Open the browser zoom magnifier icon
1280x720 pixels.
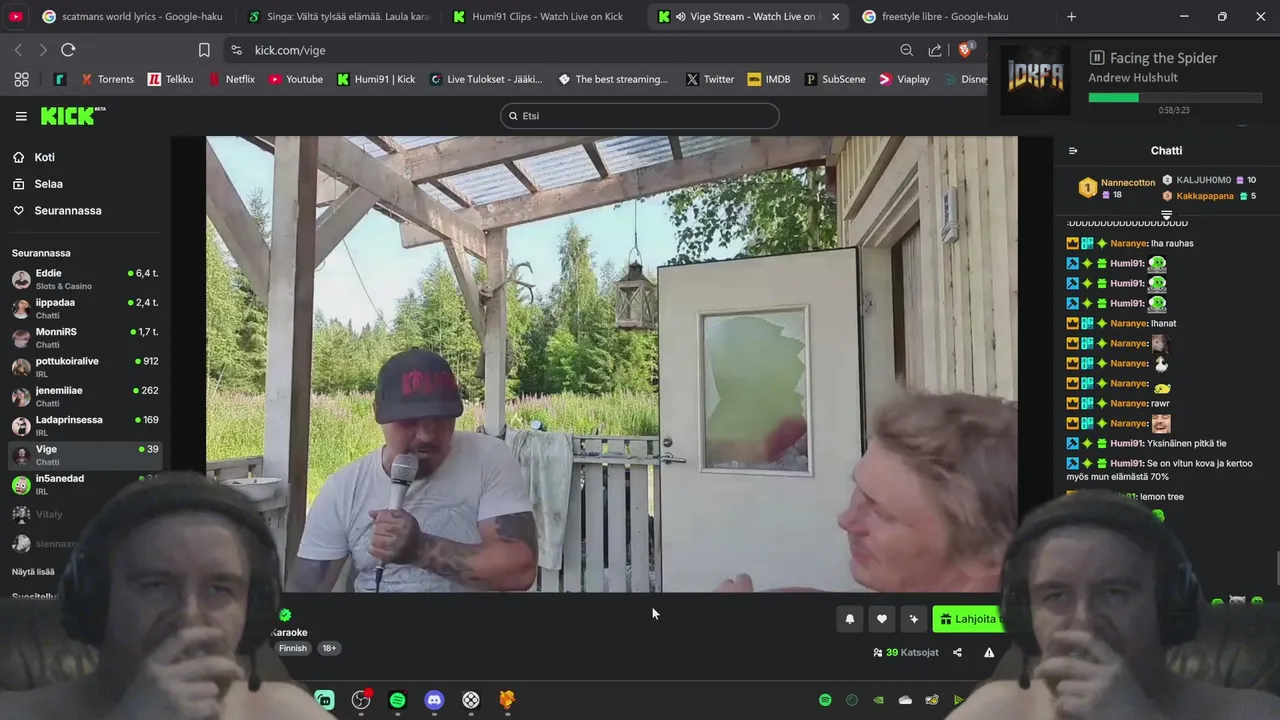click(906, 50)
